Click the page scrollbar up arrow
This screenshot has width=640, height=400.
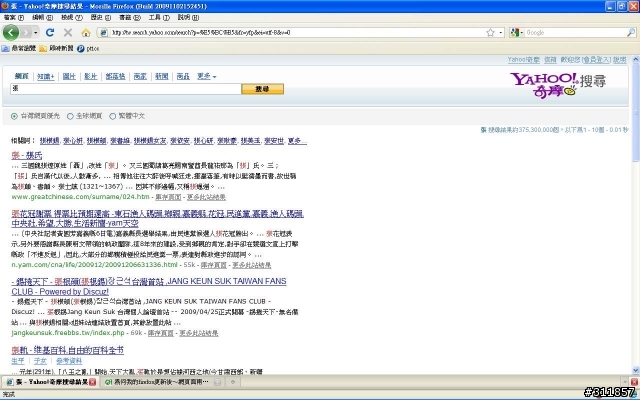636,60
